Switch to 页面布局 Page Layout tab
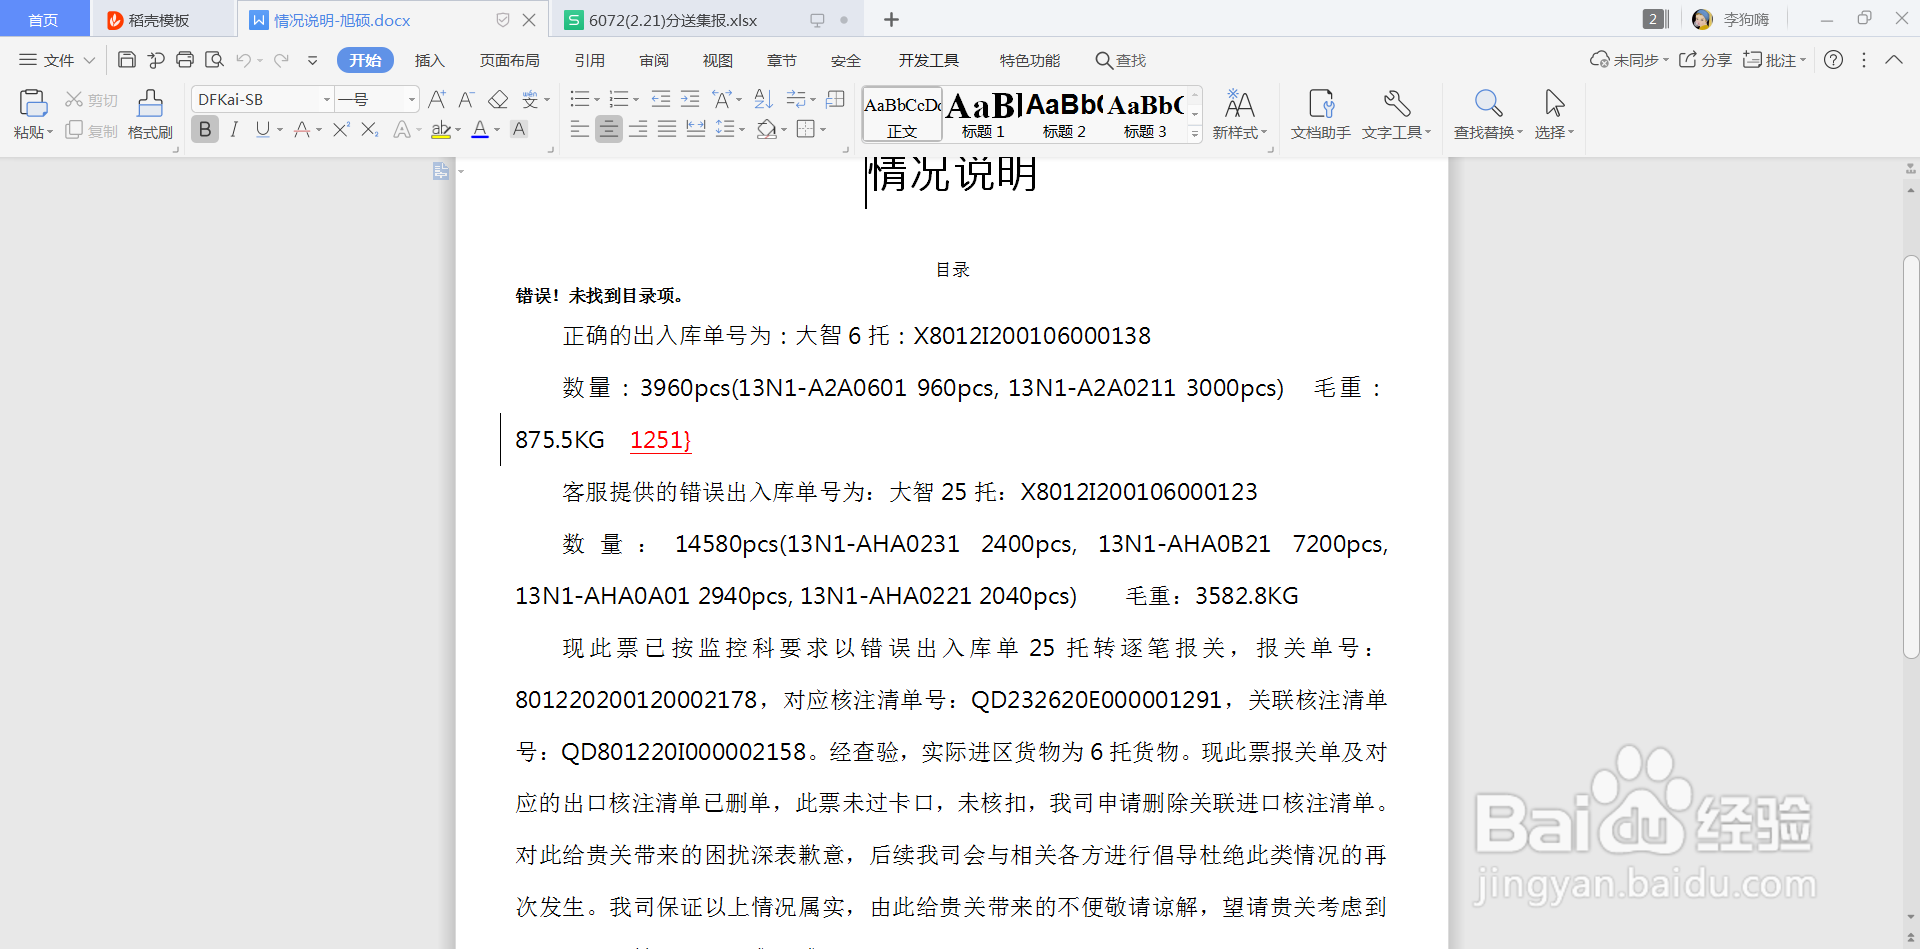 click(509, 60)
